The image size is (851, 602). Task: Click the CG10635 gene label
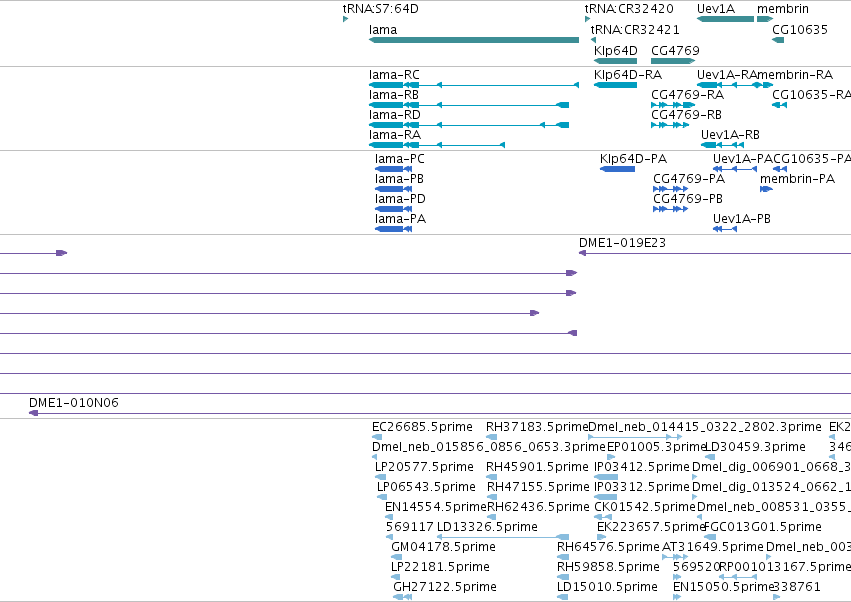pos(800,30)
